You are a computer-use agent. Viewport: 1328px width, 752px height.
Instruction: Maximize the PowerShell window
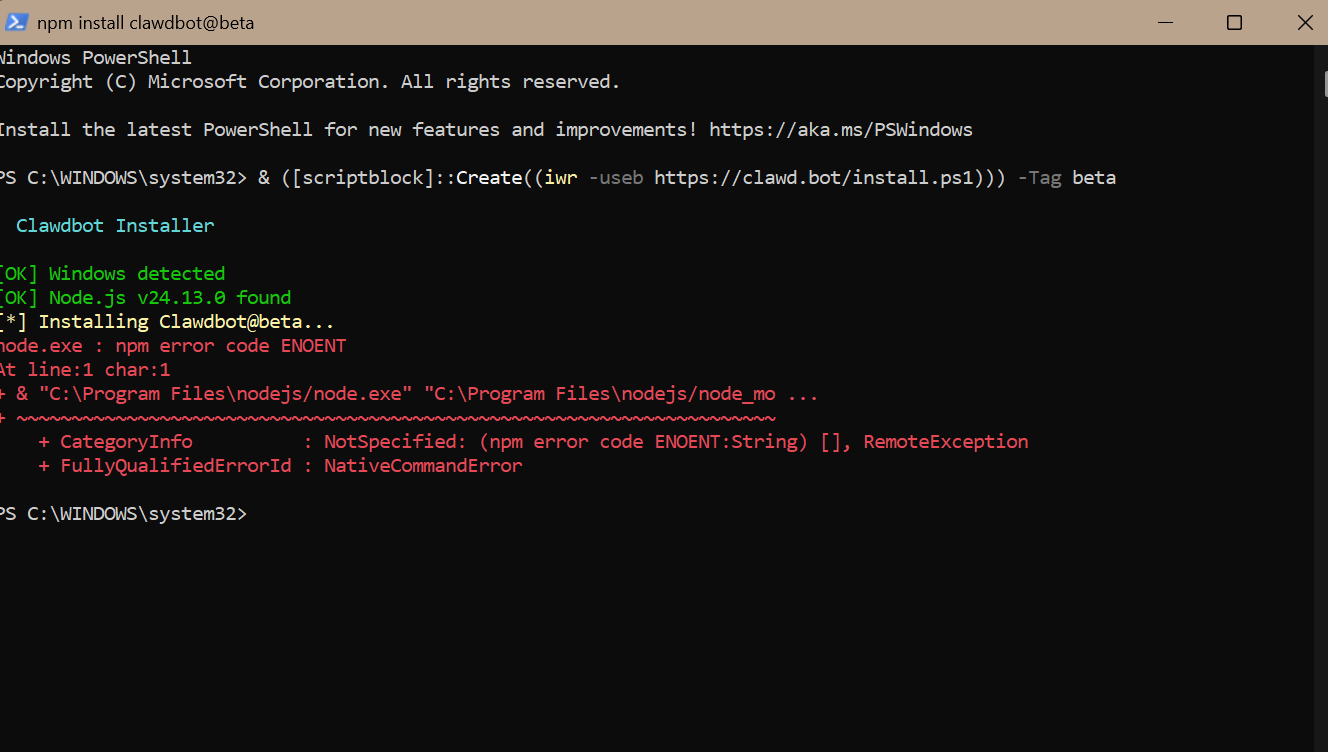[x=1234, y=22]
